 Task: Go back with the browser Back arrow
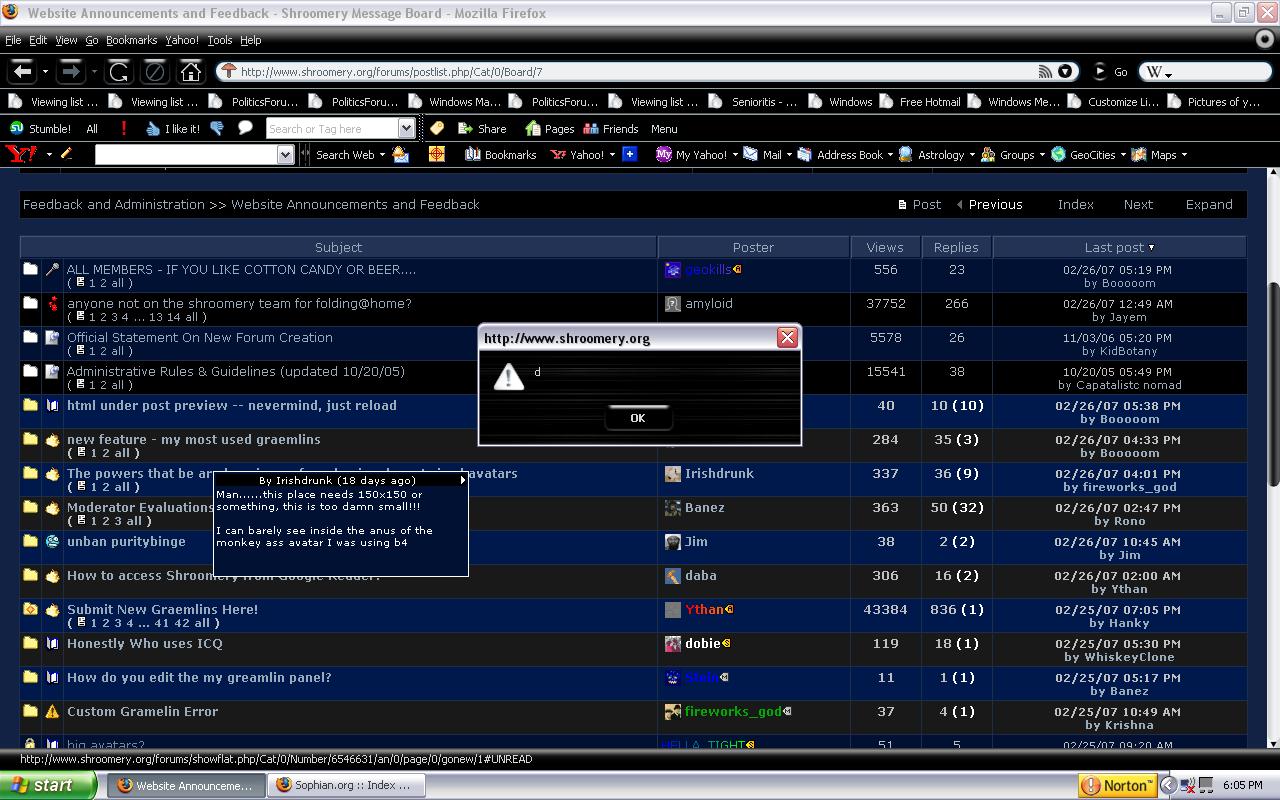tap(22, 72)
